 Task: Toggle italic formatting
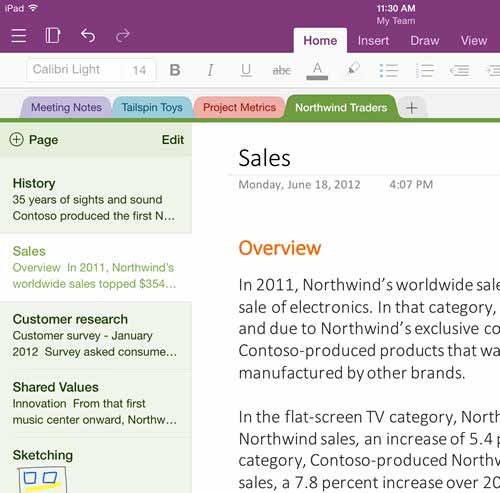[210, 70]
